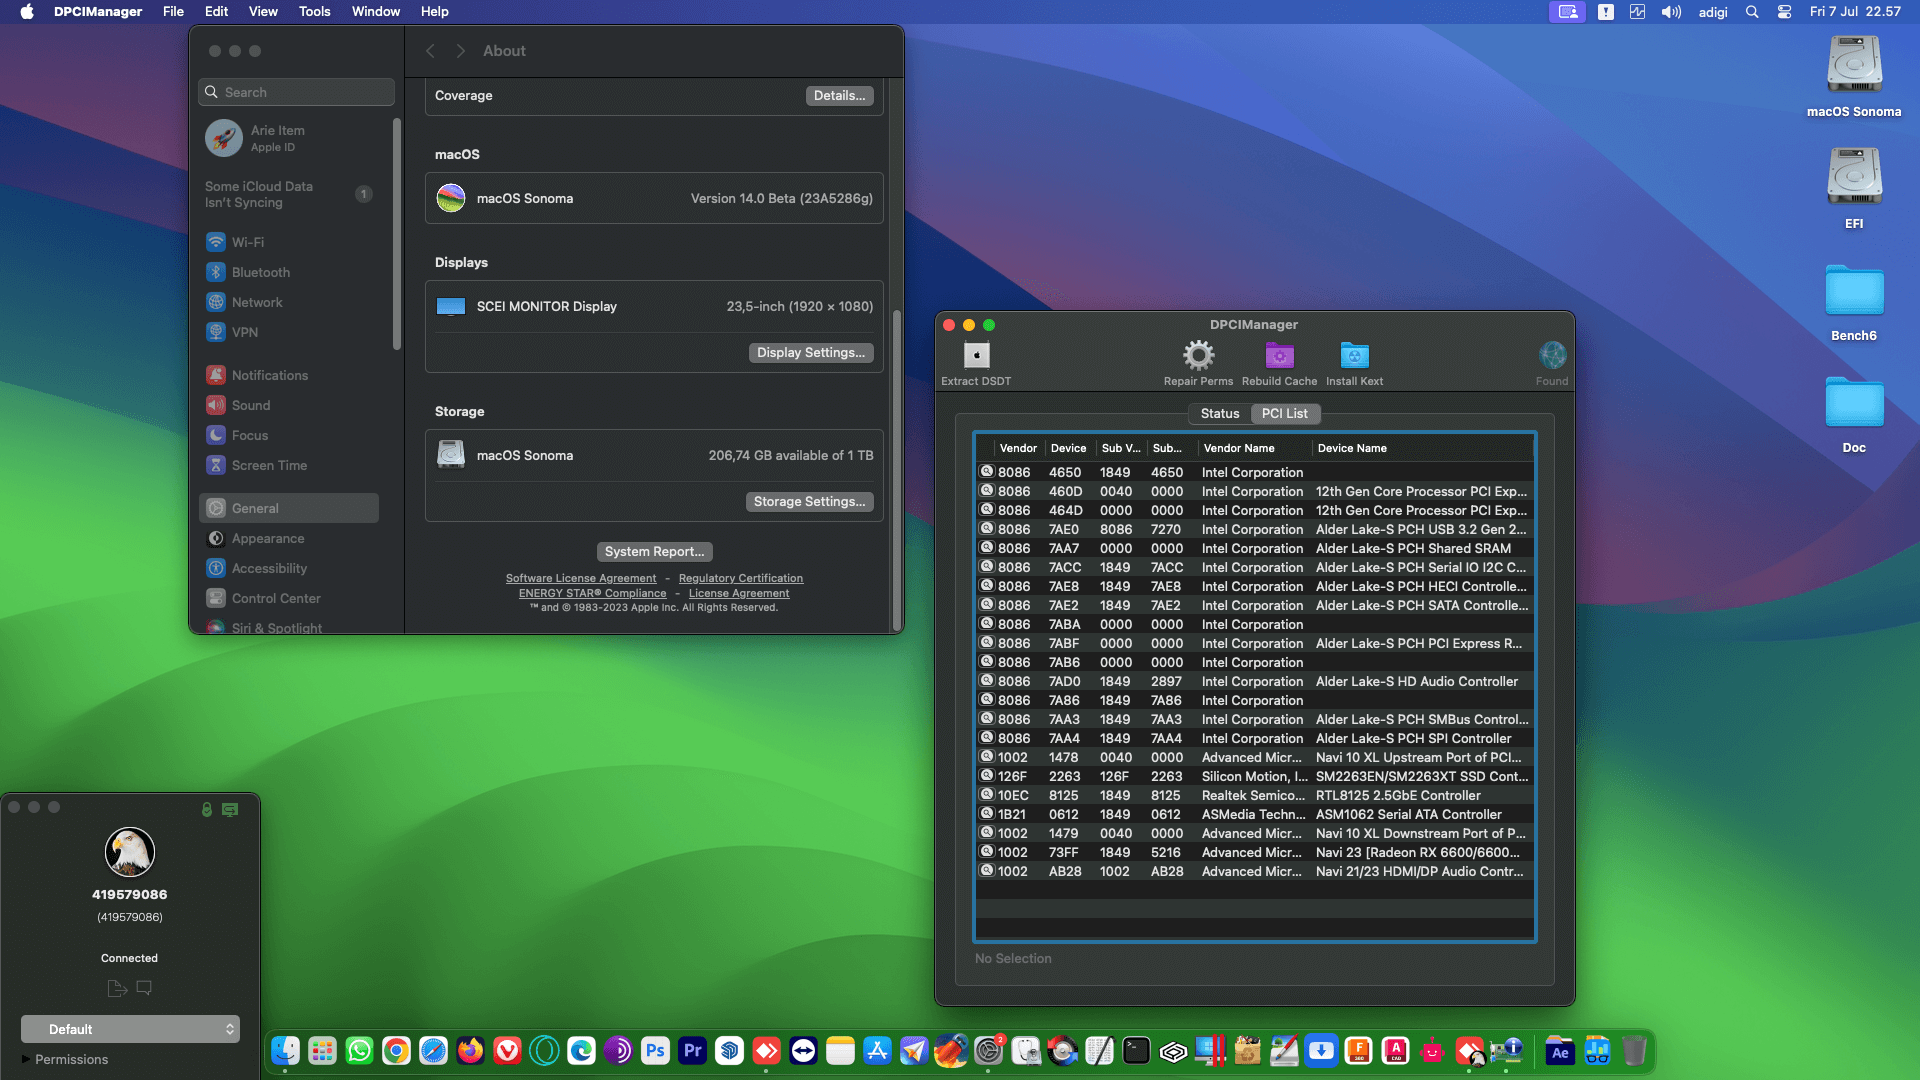The height and width of the screenshot is (1080, 1920).
Task: Click the volume icon in menu bar
Action: pyautogui.click(x=1671, y=12)
